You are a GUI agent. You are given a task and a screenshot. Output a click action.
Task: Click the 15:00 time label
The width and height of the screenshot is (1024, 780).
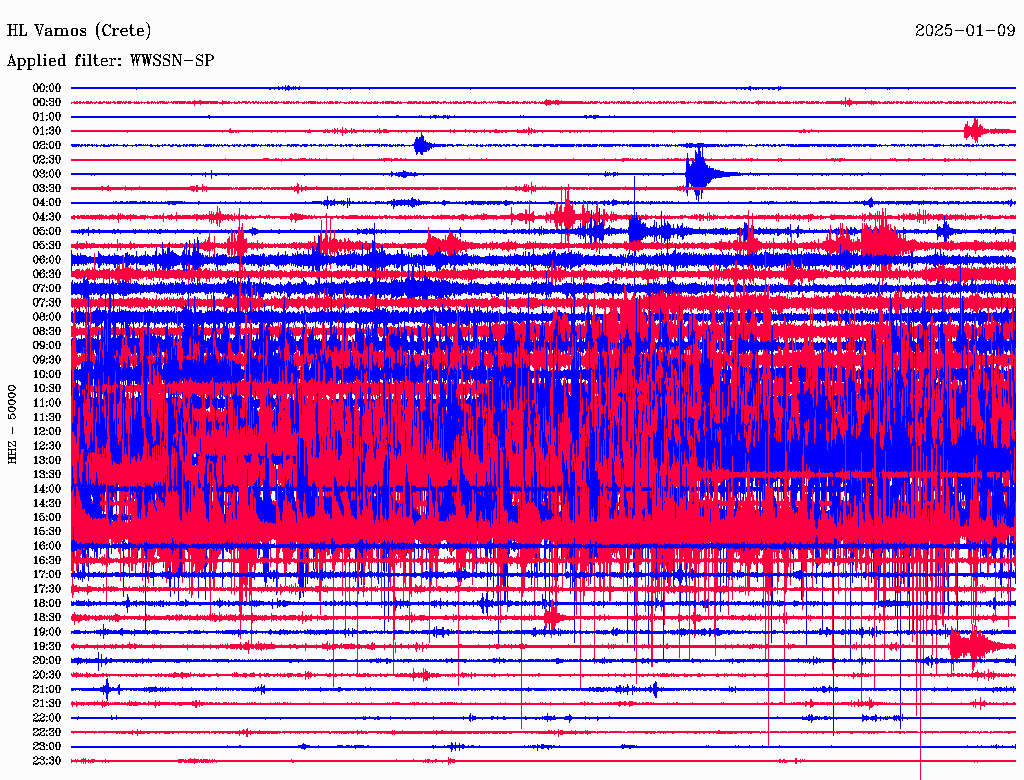coord(47,518)
